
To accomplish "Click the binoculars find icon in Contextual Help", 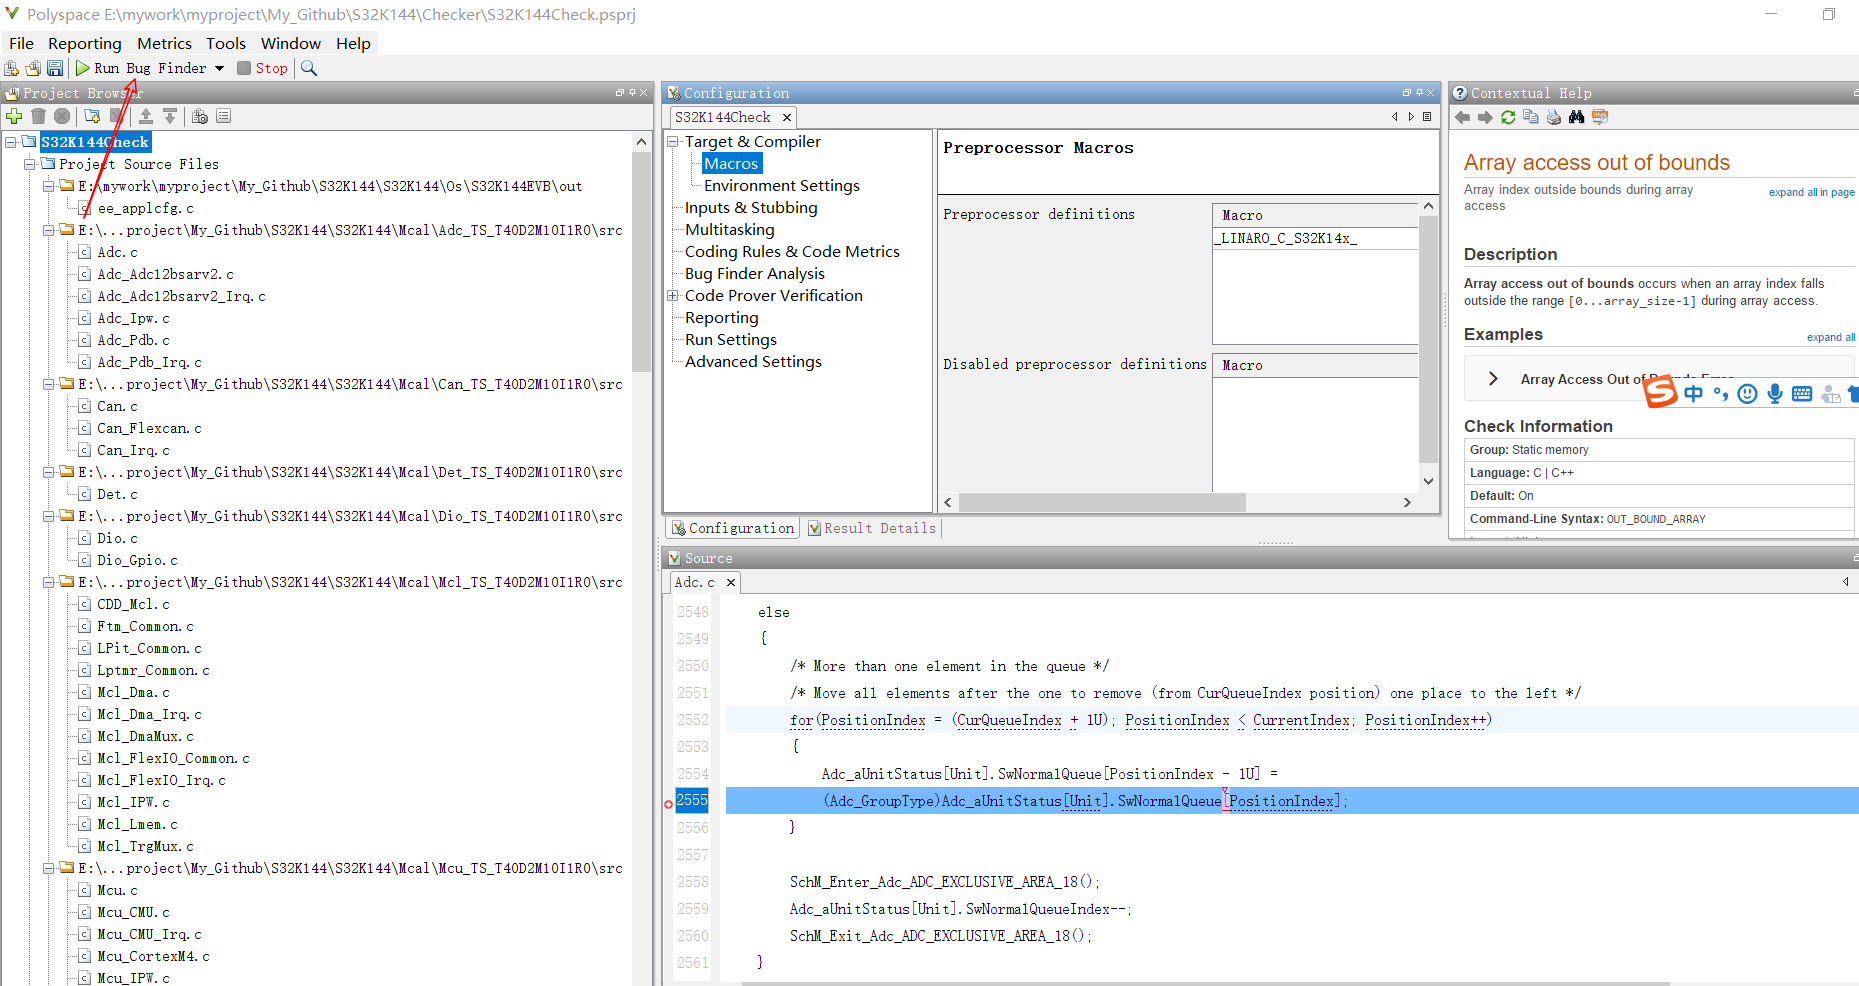I will click(1577, 117).
